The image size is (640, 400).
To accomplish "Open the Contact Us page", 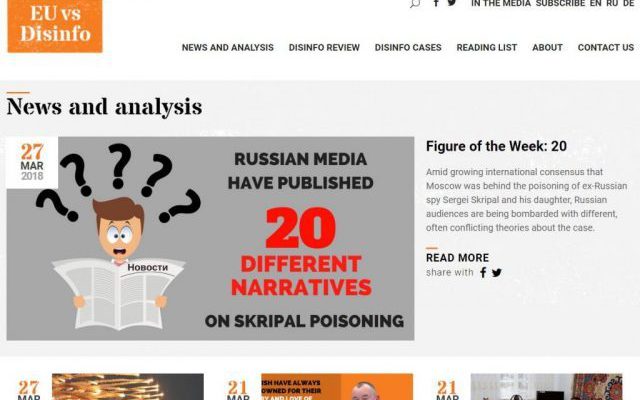I will pyautogui.click(x=606, y=47).
